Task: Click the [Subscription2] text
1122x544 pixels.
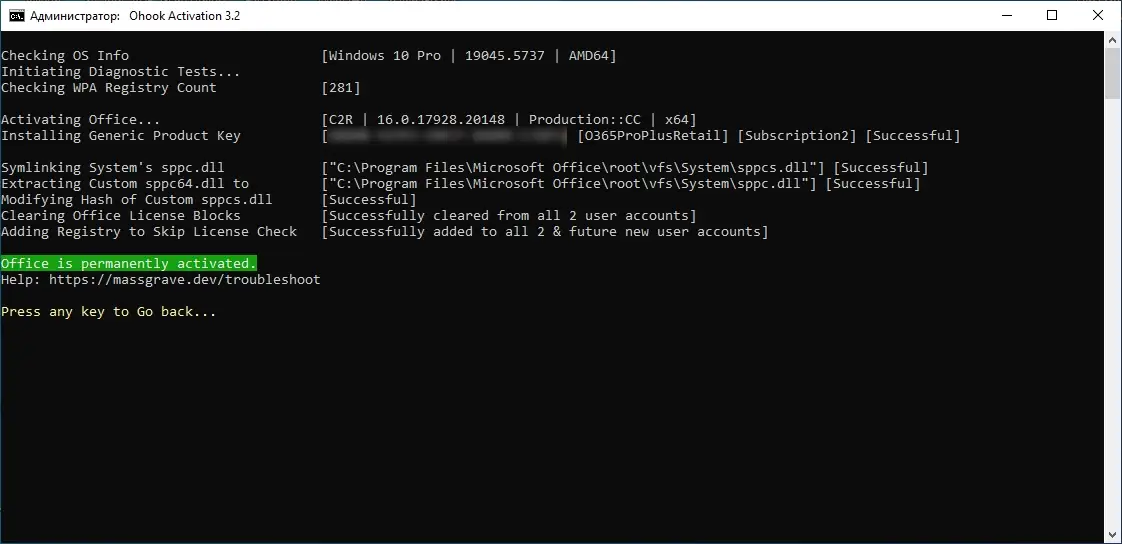Action: [x=796, y=136]
